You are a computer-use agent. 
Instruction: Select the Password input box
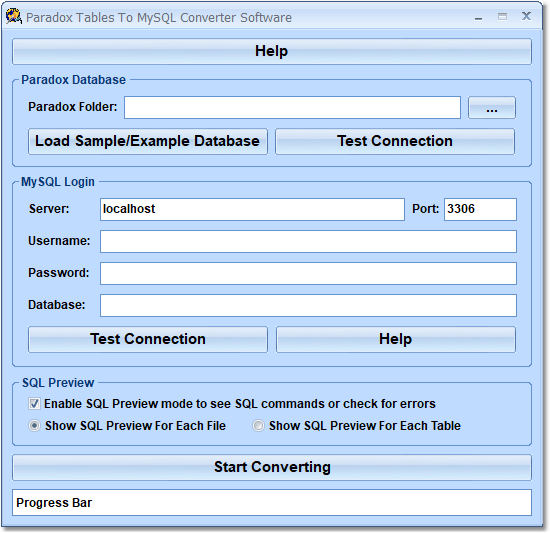(x=308, y=273)
